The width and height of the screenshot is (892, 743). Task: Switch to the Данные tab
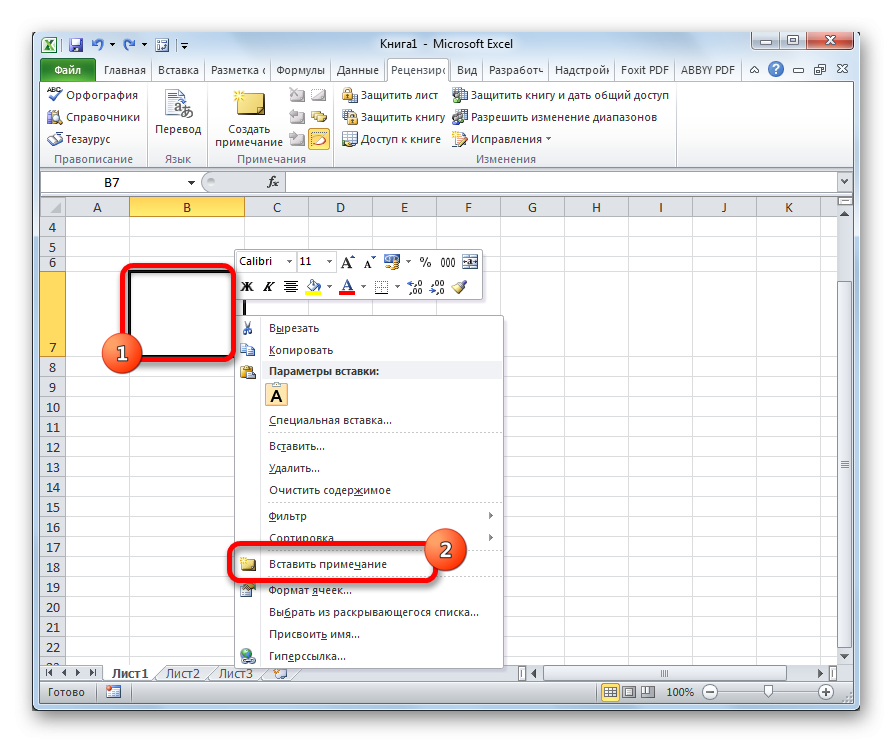[x=357, y=70]
